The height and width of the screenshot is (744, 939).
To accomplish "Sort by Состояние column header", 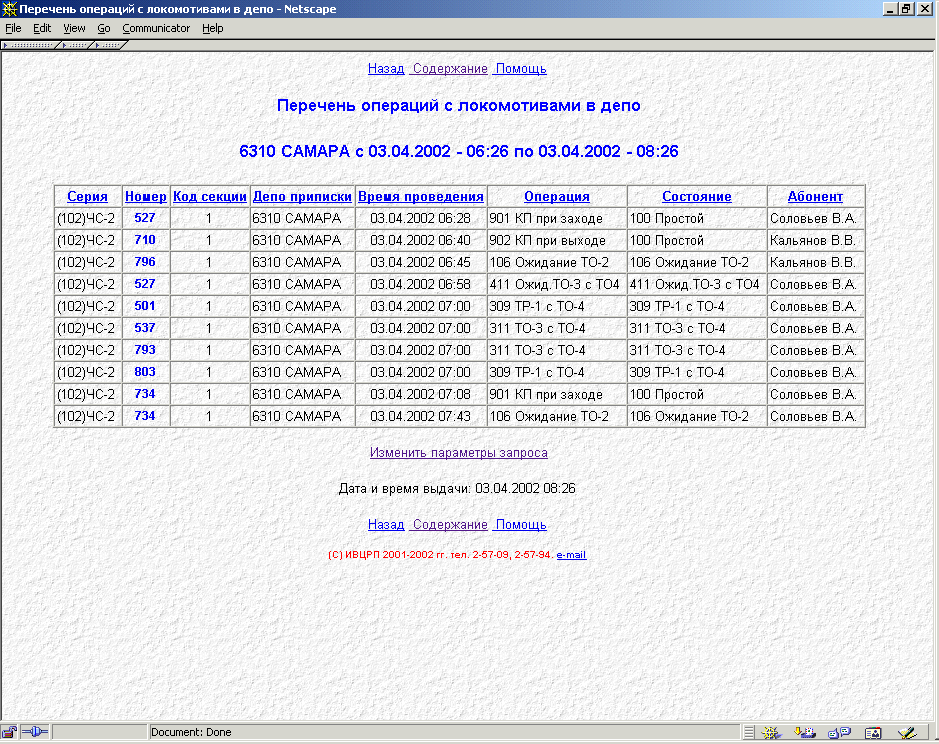I will pyautogui.click(x=697, y=196).
